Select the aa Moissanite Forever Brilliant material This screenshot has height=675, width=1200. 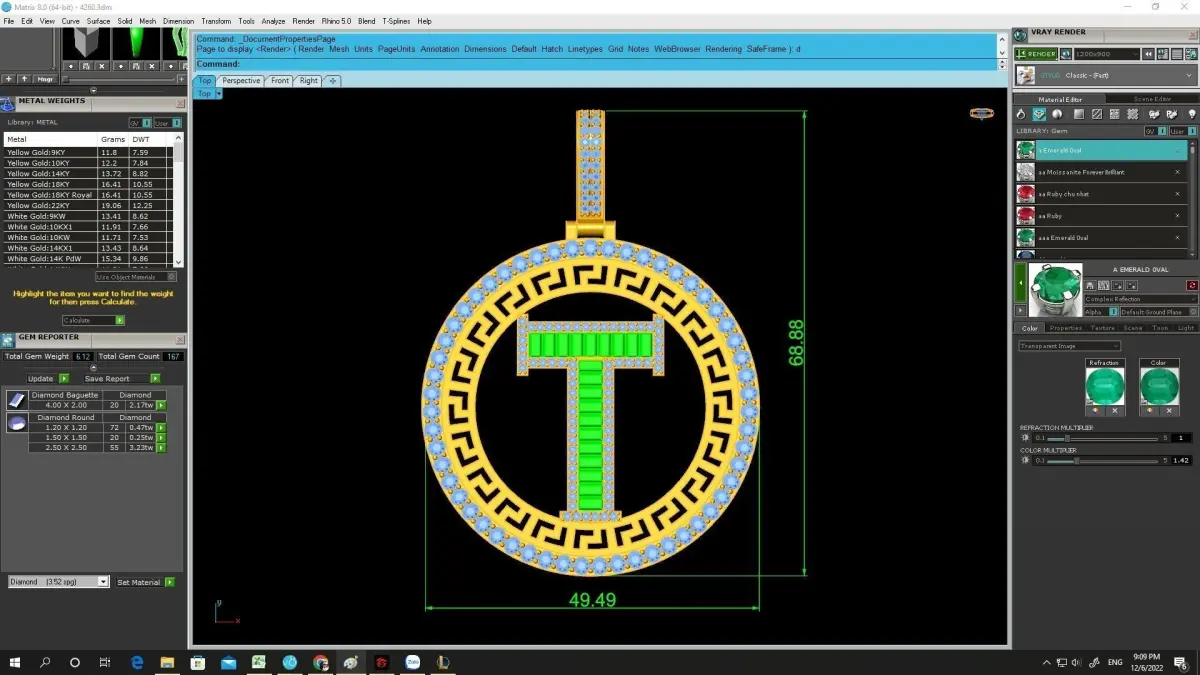pos(1102,172)
